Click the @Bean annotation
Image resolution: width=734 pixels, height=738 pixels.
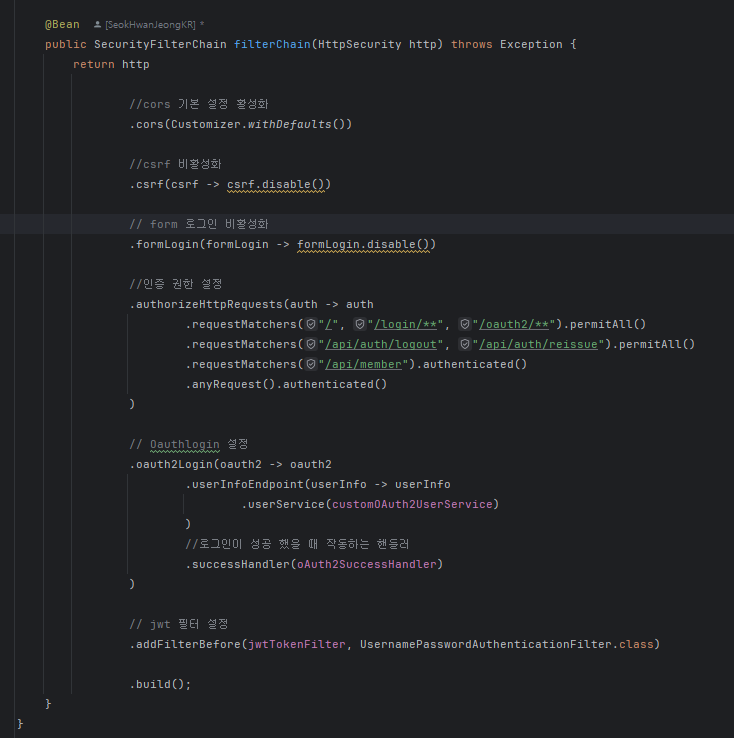pyautogui.click(x=62, y=24)
